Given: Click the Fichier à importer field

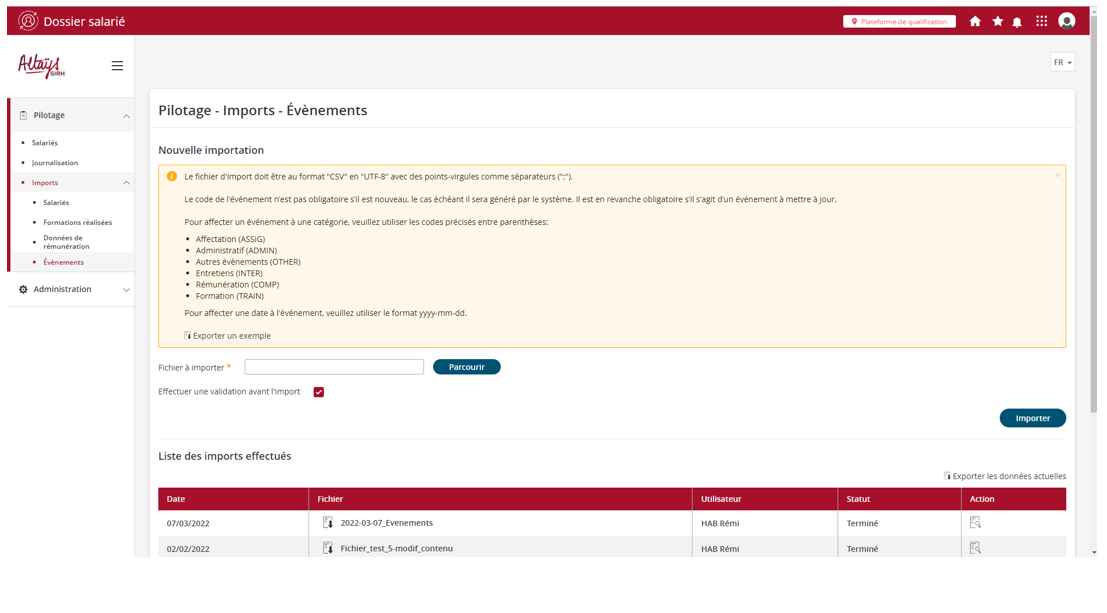Looking at the screenshot, I should [334, 367].
